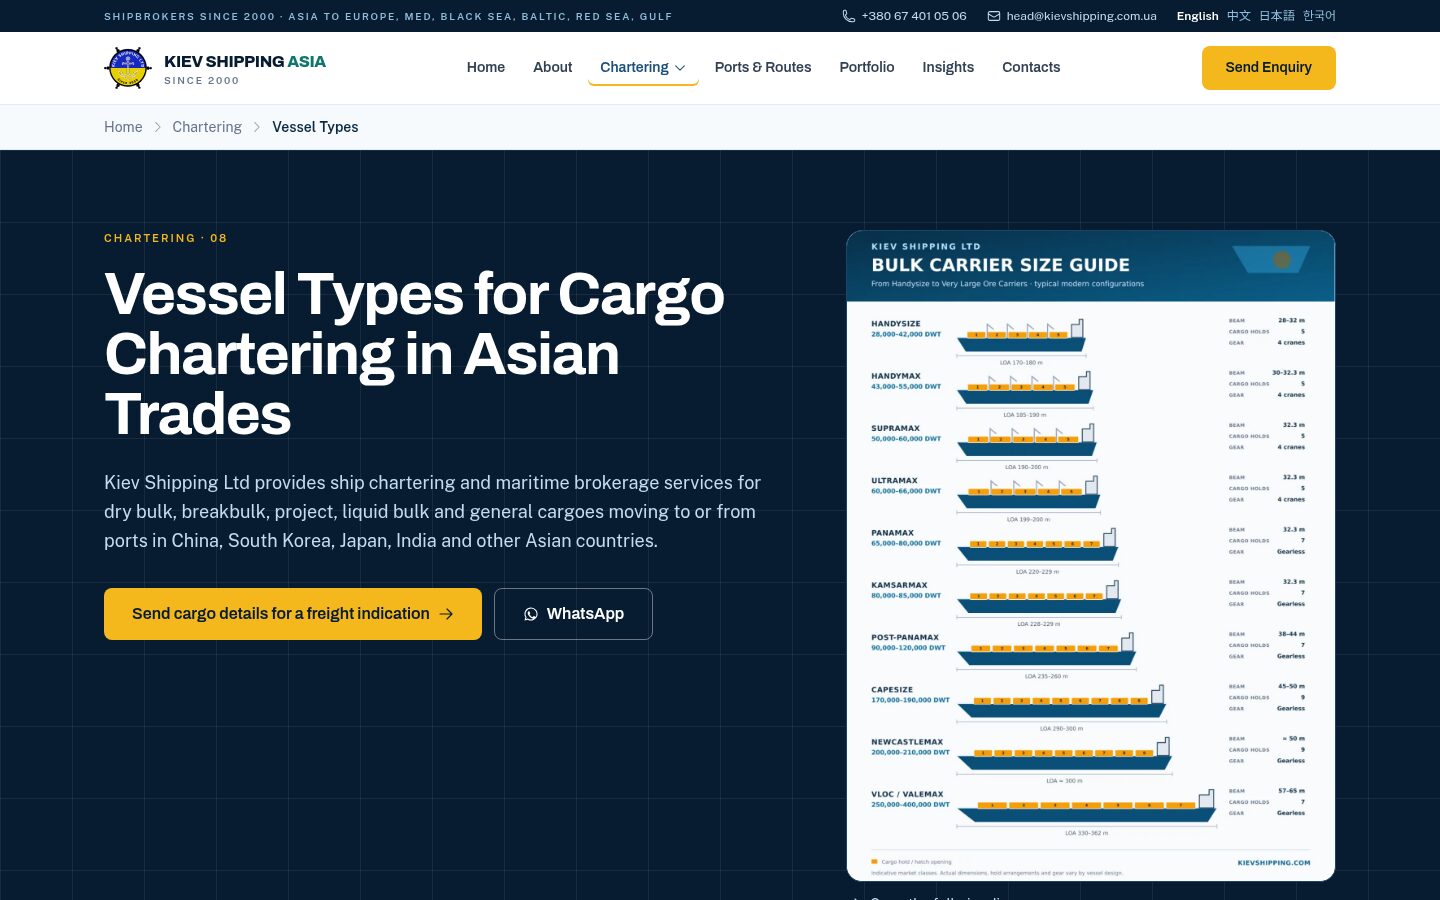Open the Insights nav item
This screenshot has height=900, width=1440.
[x=948, y=67]
